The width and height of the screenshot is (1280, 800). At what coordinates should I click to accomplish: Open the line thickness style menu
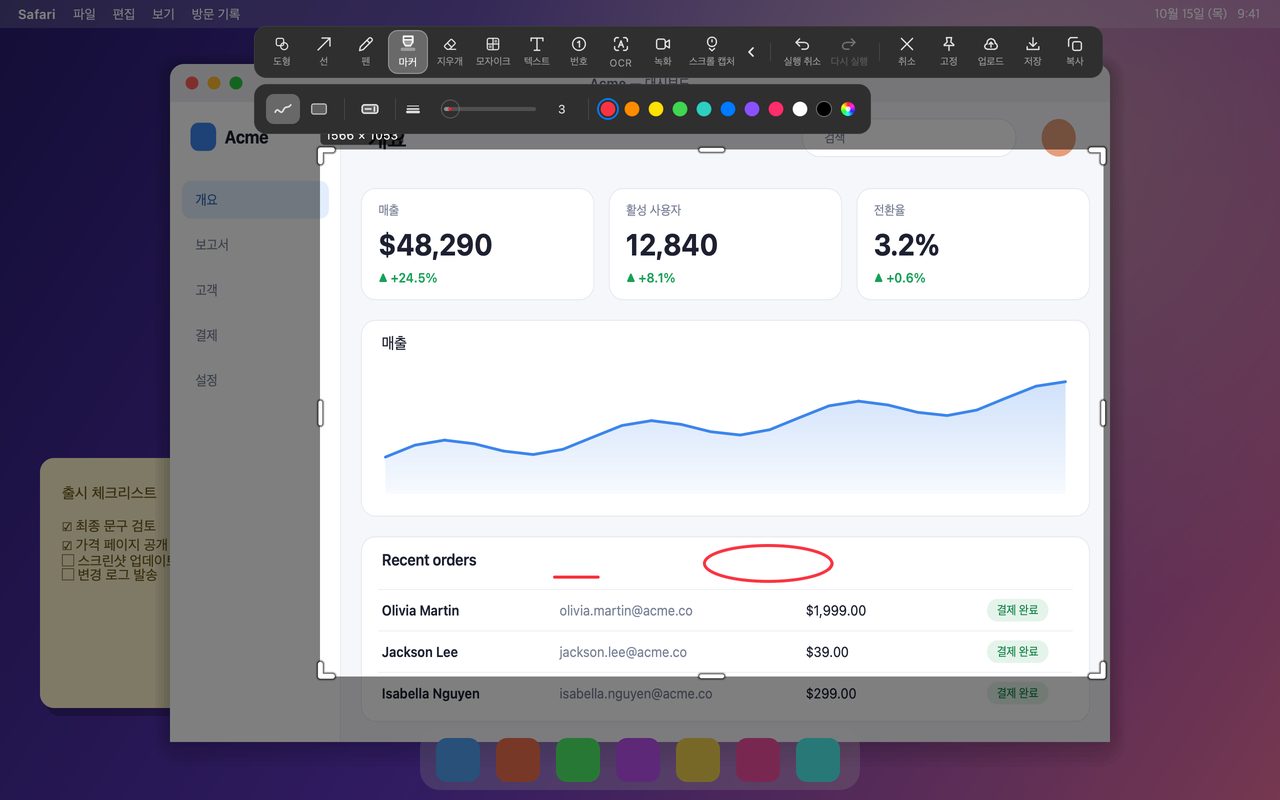tap(413, 109)
